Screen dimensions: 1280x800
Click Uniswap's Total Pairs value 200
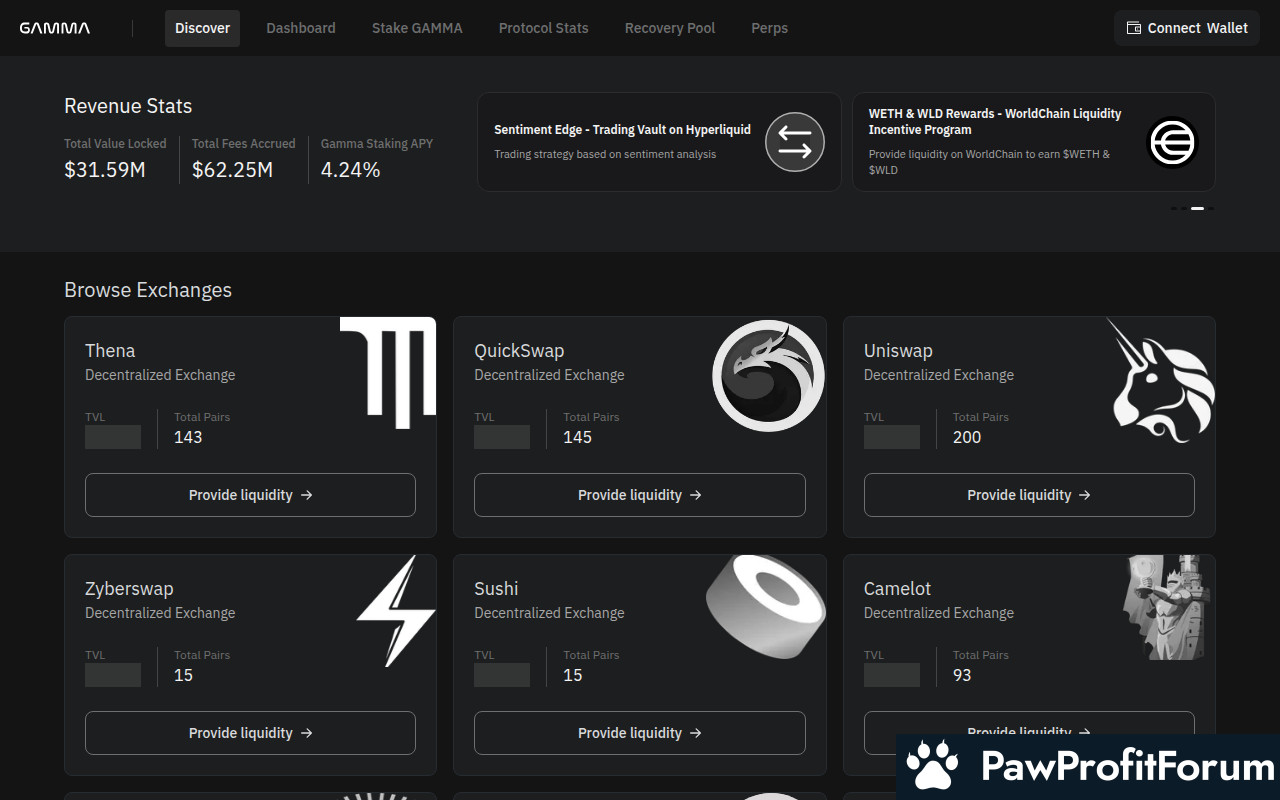tap(967, 437)
